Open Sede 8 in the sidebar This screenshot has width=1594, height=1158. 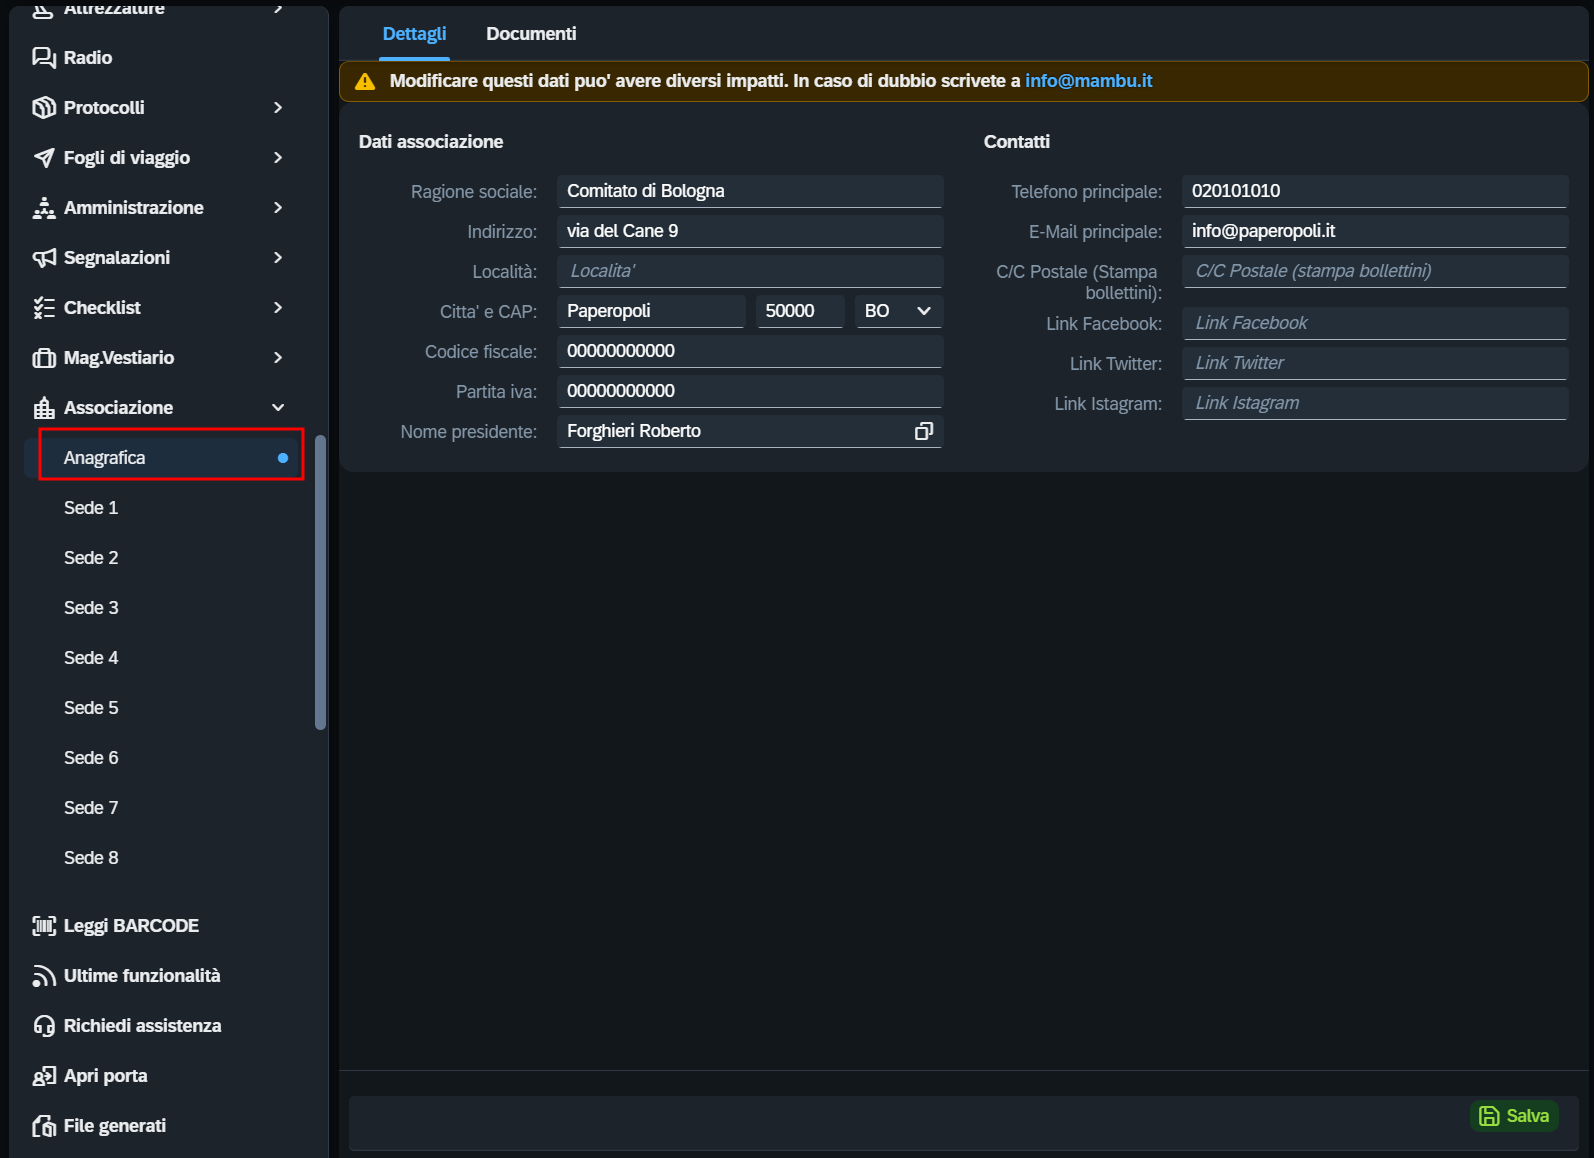tap(91, 858)
